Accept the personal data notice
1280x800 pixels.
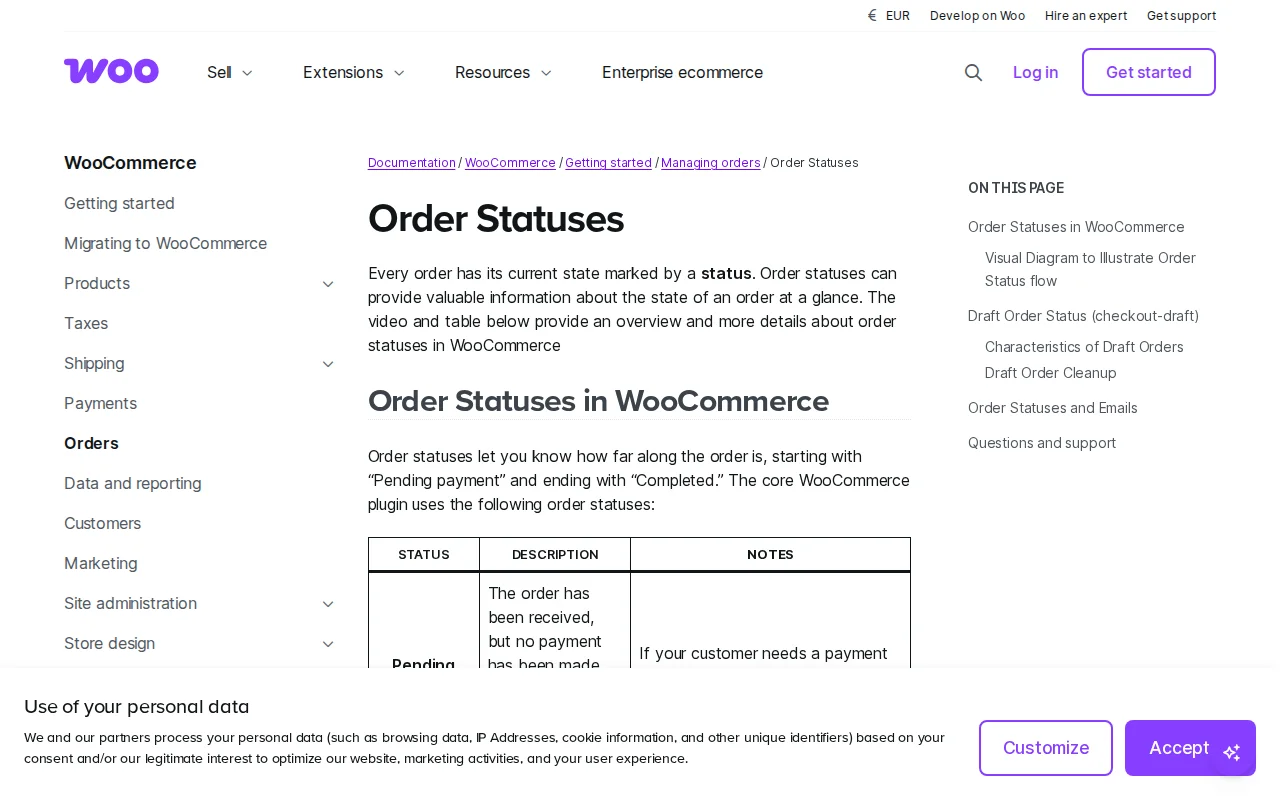[1179, 748]
